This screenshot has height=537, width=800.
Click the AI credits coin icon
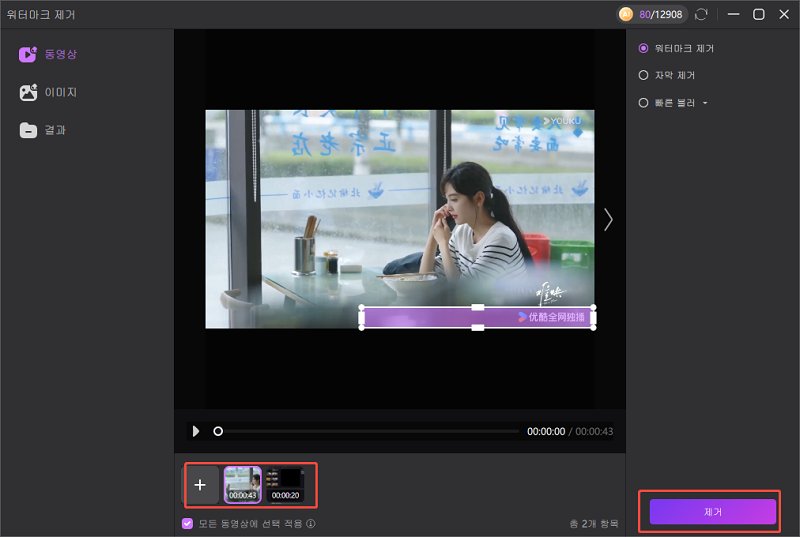[626, 14]
